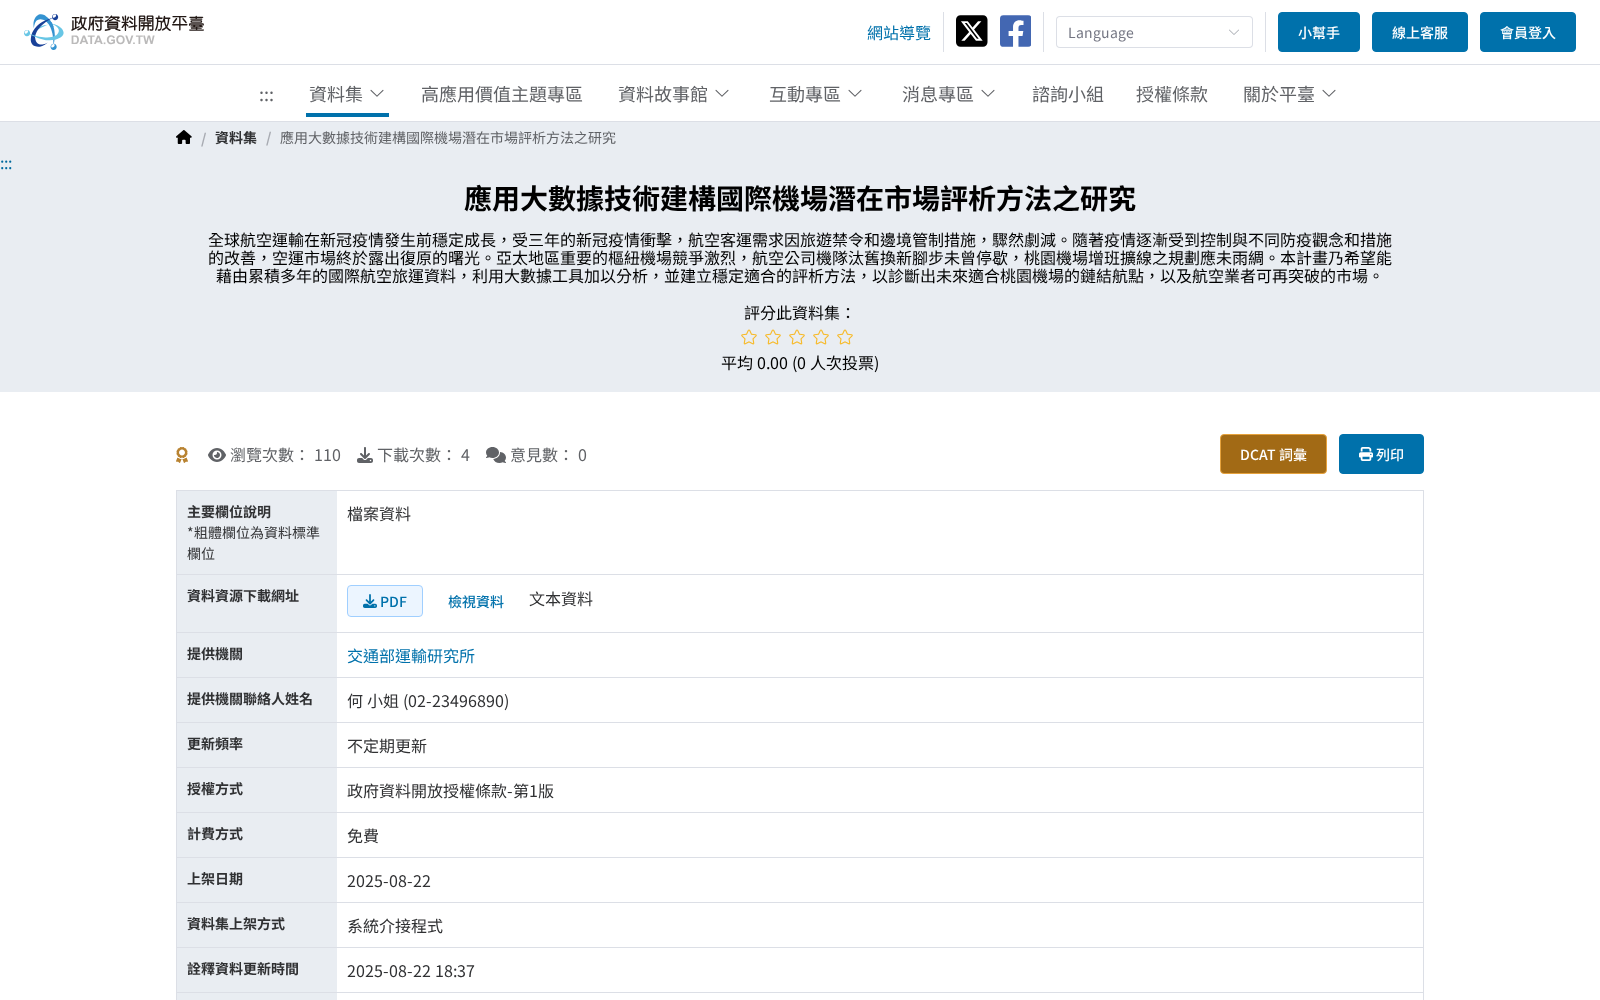This screenshot has width=1600, height=1000.
Task: Open the Facebook social icon
Action: 1015,31
